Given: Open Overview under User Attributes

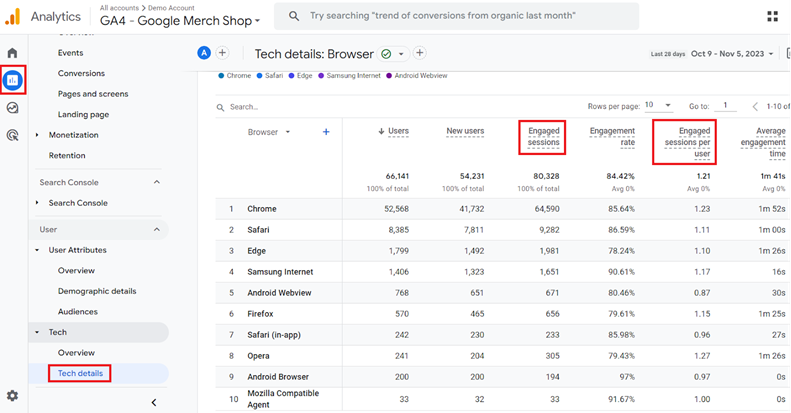Looking at the screenshot, I should coord(76,271).
